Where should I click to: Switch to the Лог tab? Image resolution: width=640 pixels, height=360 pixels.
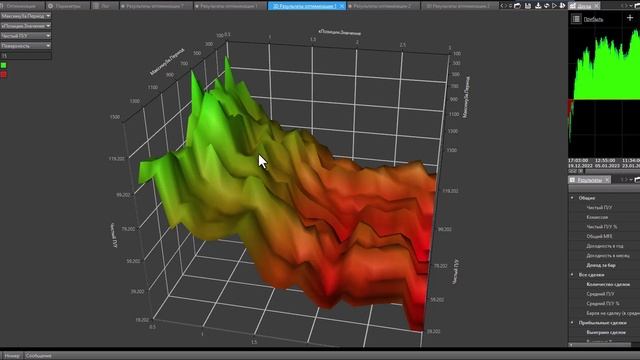click(x=104, y=6)
